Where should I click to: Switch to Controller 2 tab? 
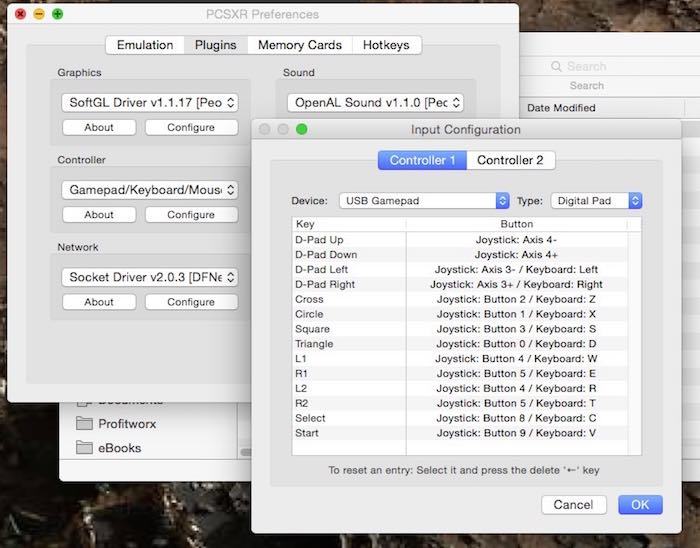pyautogui.click(x=510, y=160)
